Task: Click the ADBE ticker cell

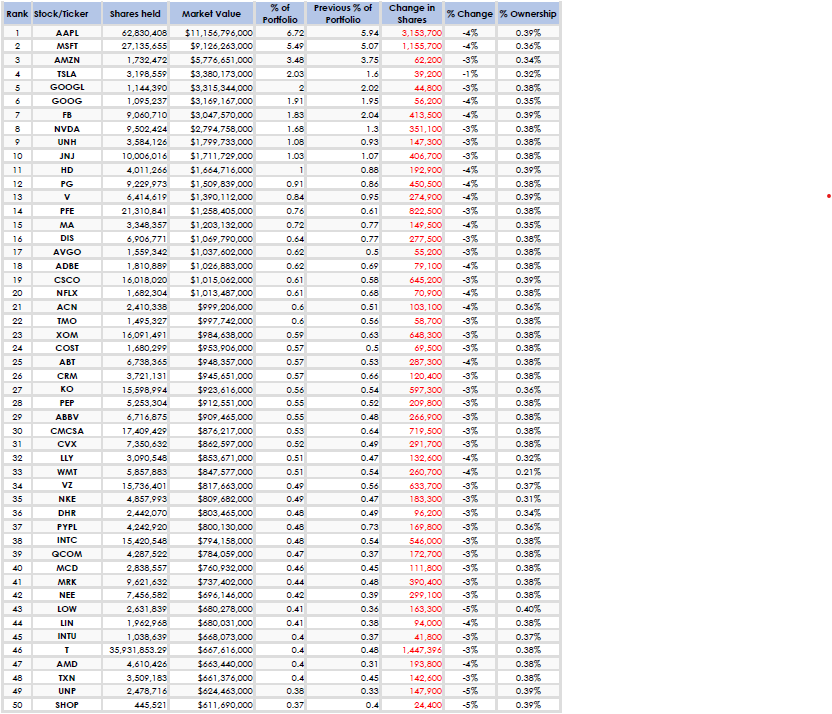Action: (x=67, y=266)
